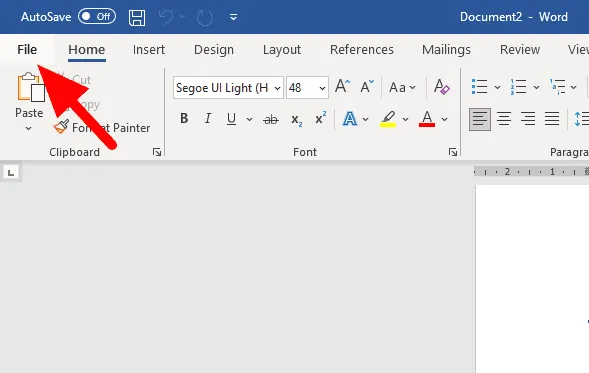
Task: Switch to the Insert tab
Action: (x=149, y=50)
